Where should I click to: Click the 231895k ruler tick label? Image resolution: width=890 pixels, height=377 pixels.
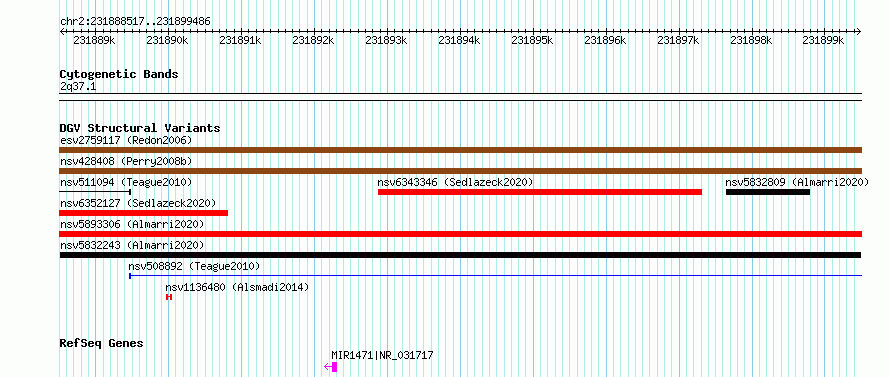(532, 40)
